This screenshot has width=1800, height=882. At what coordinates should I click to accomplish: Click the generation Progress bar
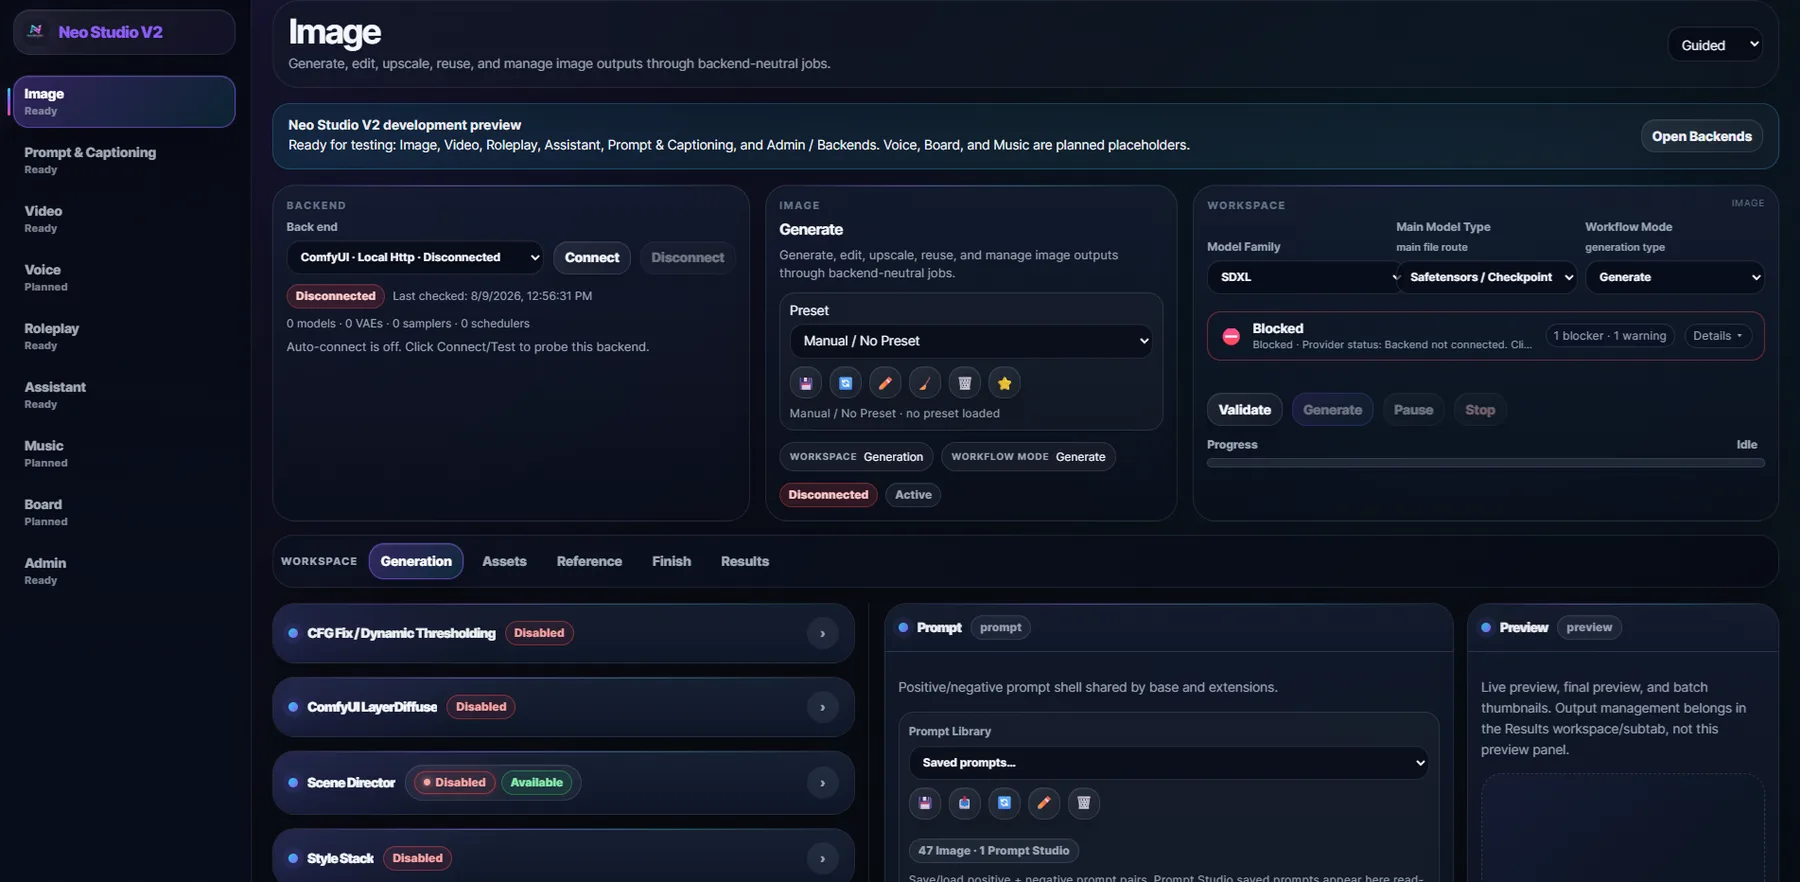(1485, 463)
